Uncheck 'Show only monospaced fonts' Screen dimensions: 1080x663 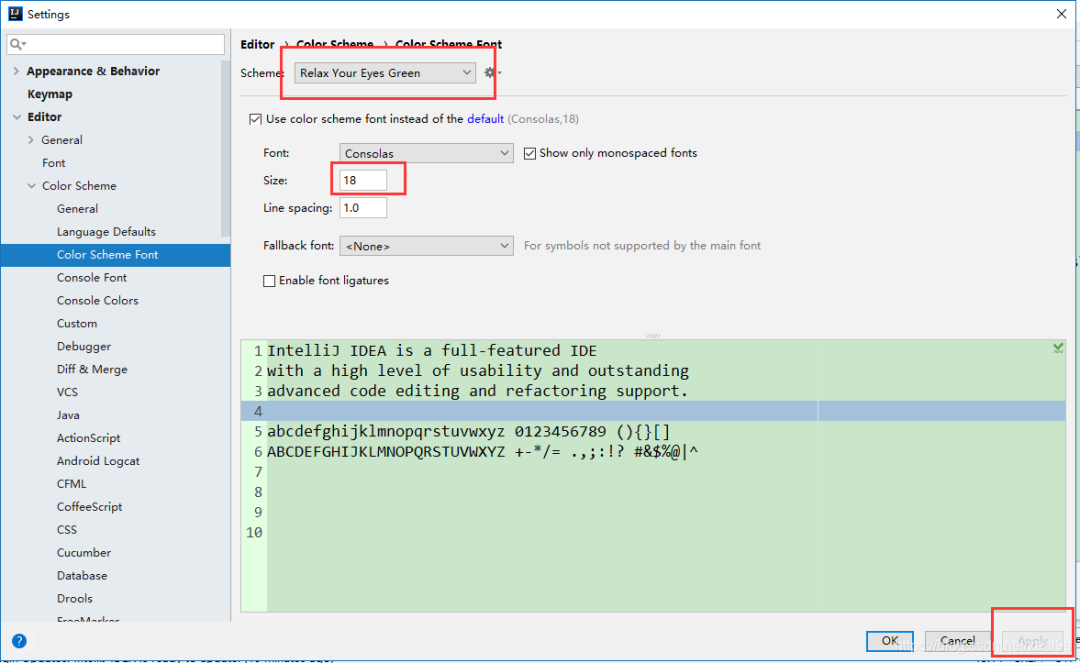[530, 153]
